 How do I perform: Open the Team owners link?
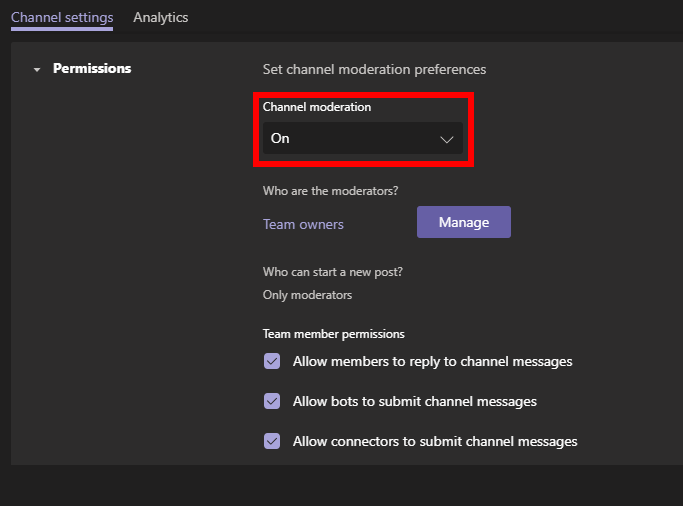click(303, 224)
